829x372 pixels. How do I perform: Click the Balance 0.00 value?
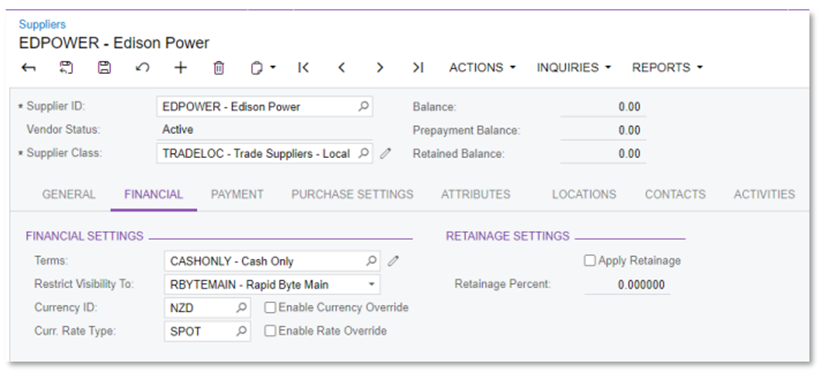[x=629, y=107]
